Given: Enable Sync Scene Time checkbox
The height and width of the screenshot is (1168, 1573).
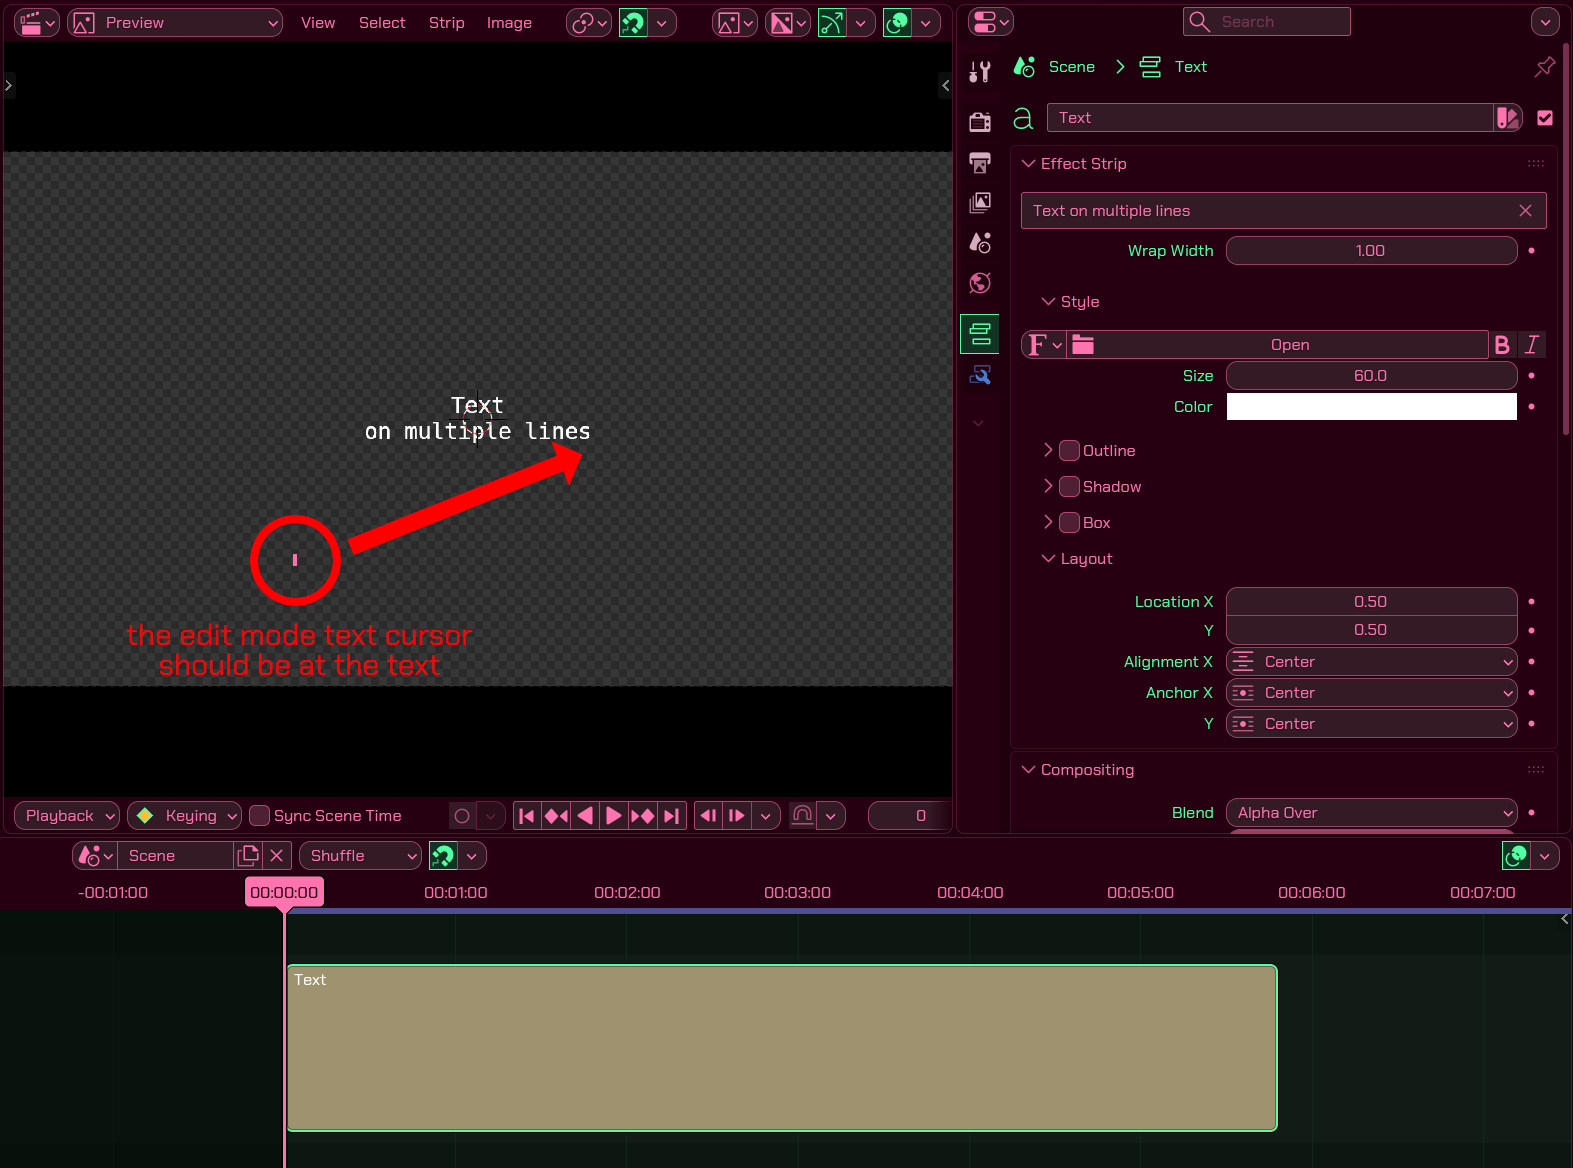Looking at the screenshot, I should [259, 816].
